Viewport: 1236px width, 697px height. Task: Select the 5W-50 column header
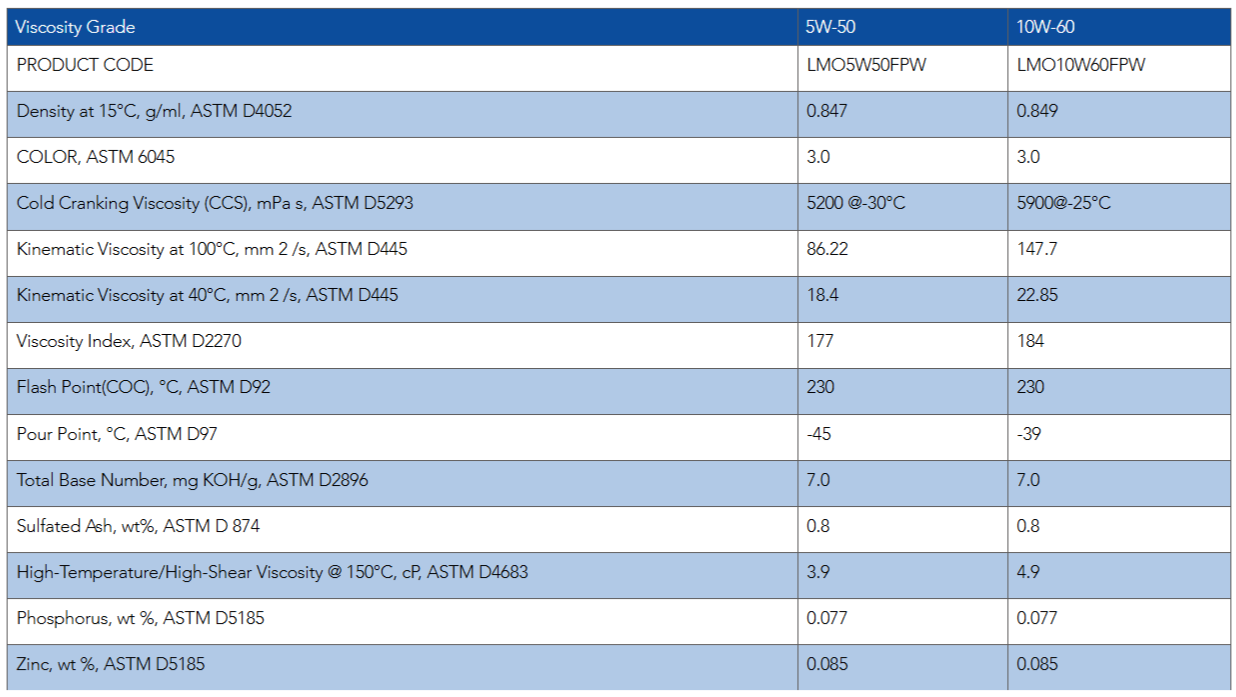[x=831, y=27]
